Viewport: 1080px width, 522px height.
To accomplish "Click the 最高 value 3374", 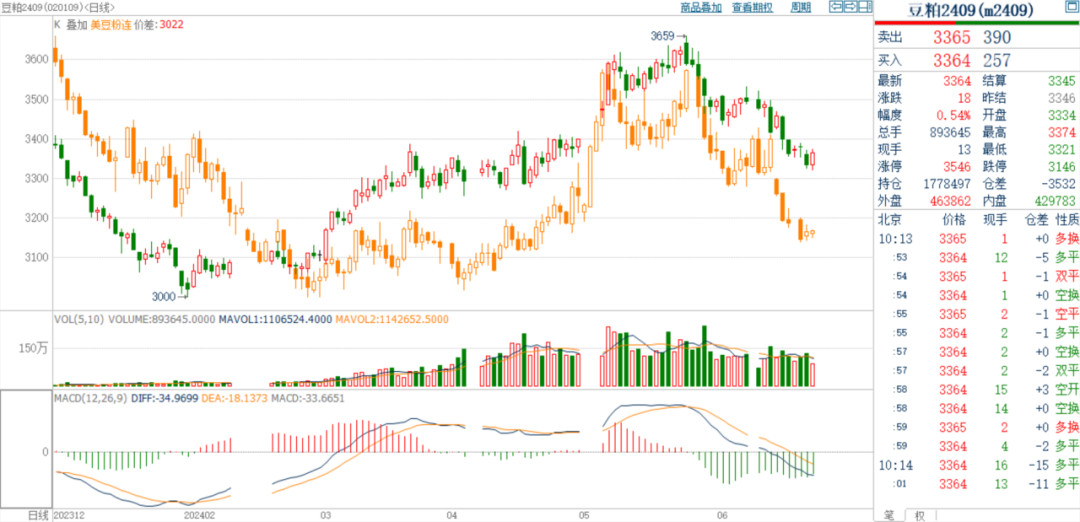I will pos(1059,132).
